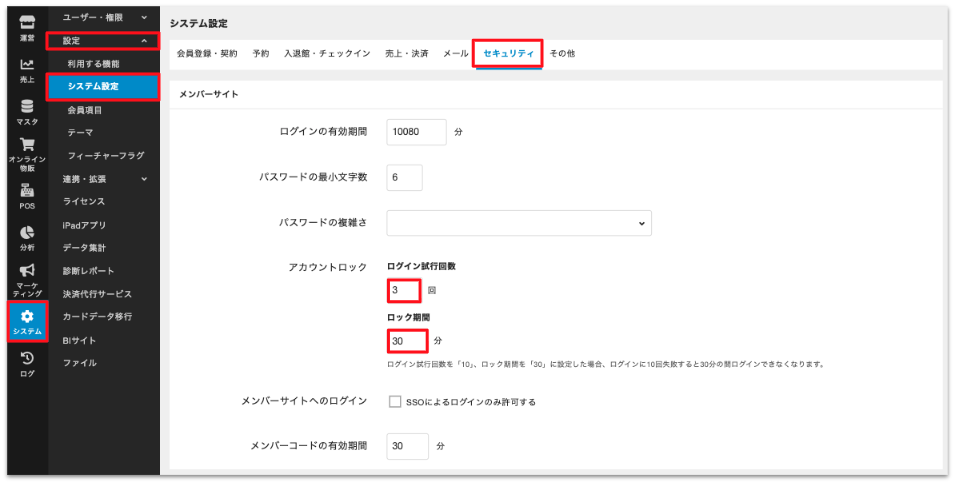Open the フィーチャーフラグ menu link
The image size is (955, 483).
(x=106, y=156)
